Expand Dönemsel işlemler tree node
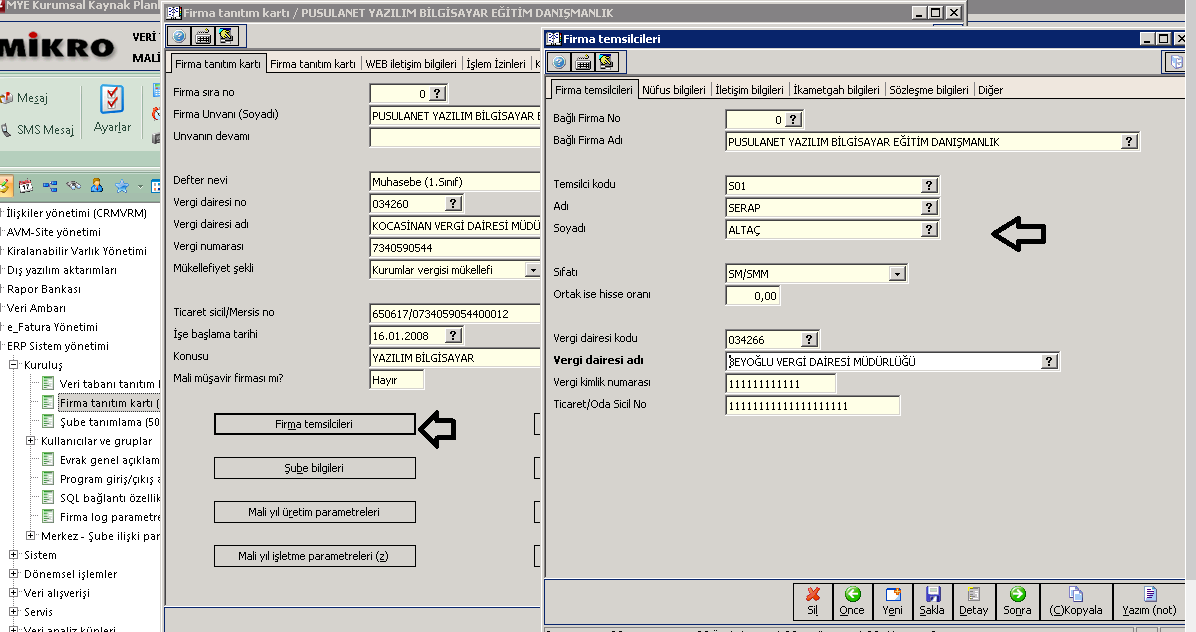Screen dimensions: 1196x632 point(13,574)
